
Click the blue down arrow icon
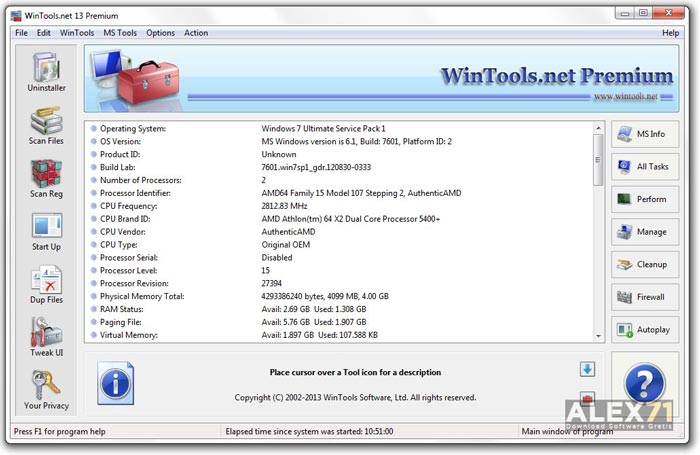pos(588,369)
